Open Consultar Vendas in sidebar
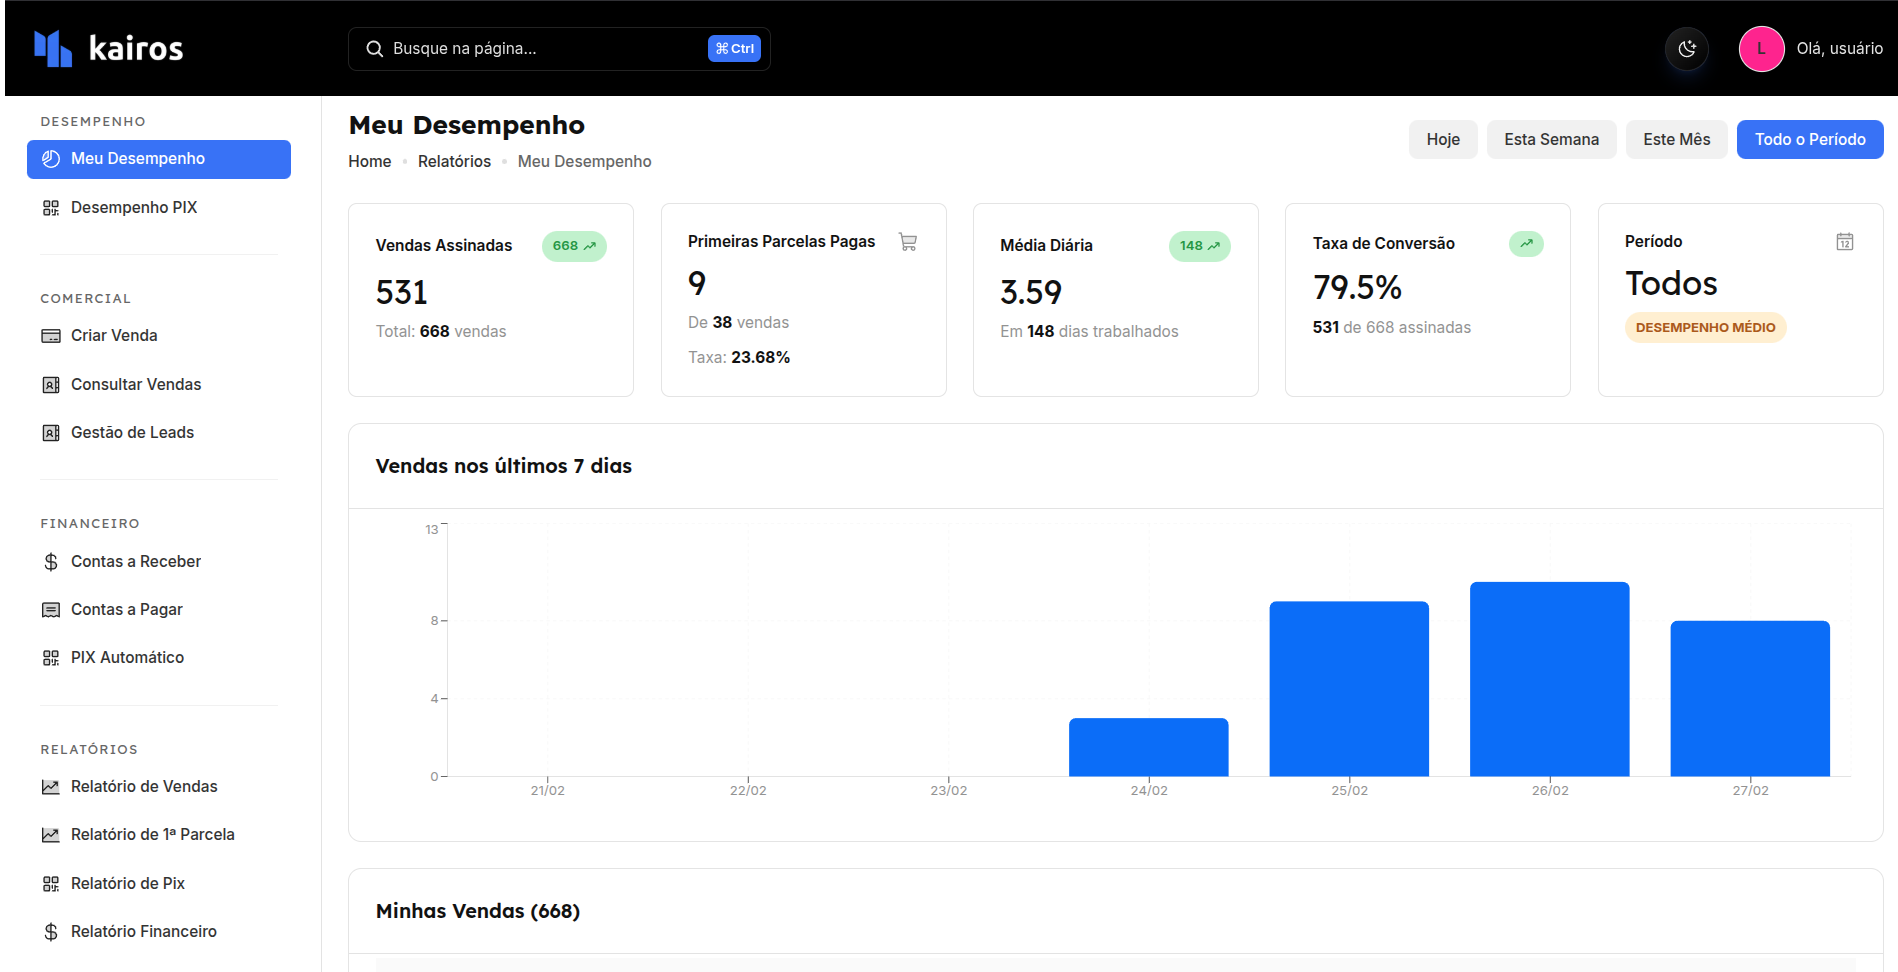The height and width of the screenshot is (972, 1898). click(136, 385)
